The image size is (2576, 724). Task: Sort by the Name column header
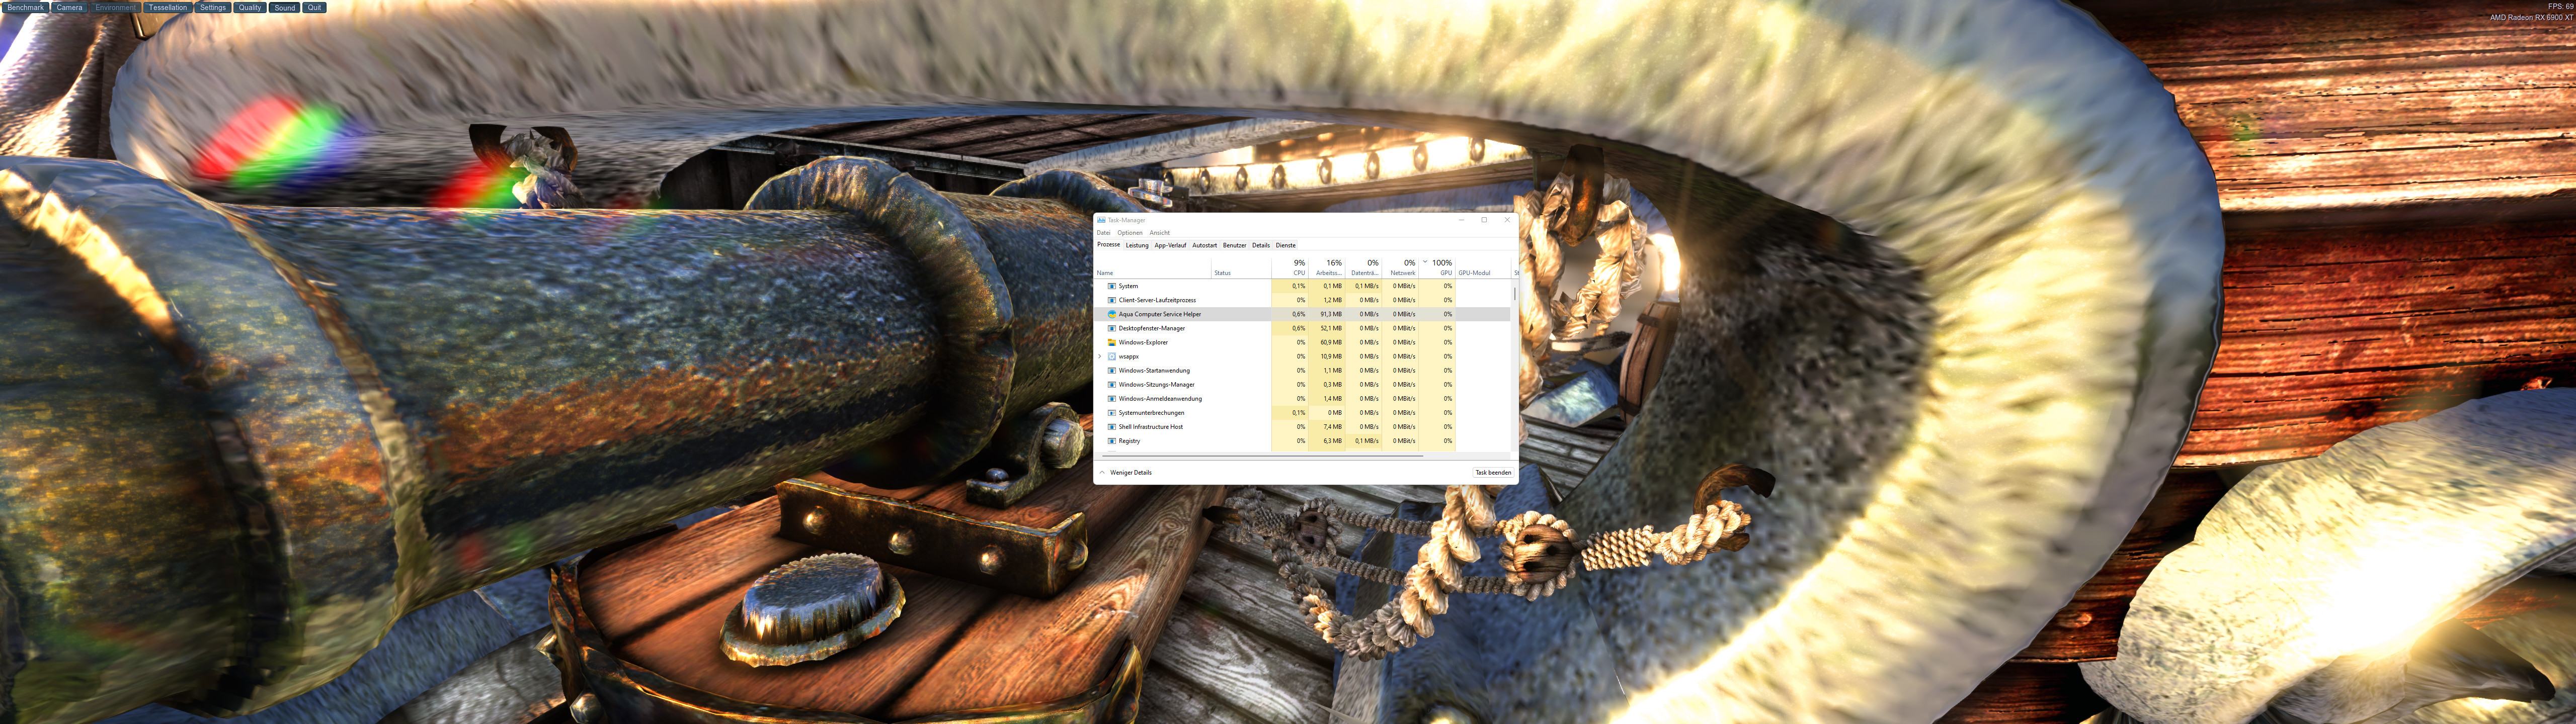pyautogui.click(x=1152, y=267)
